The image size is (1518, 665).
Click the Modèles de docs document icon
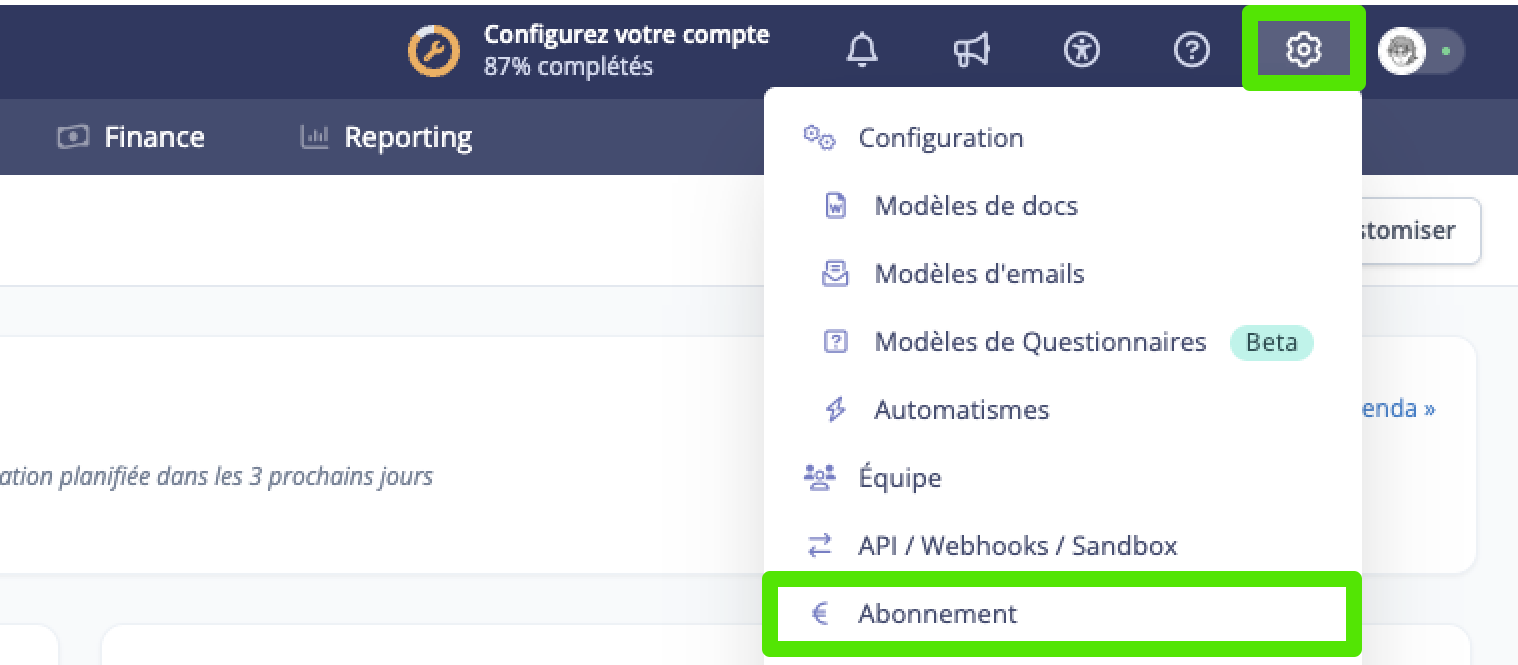(835, 206)
